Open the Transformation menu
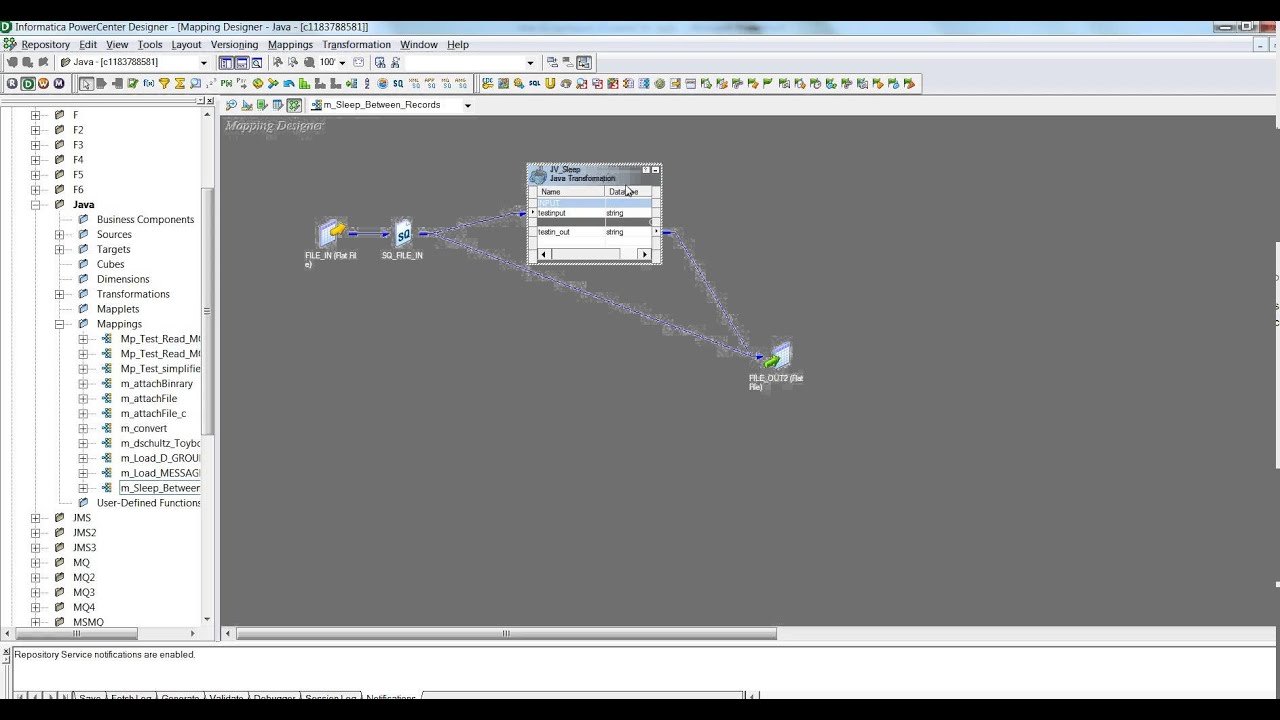The image size is (1280, 720). coord(356,45)
